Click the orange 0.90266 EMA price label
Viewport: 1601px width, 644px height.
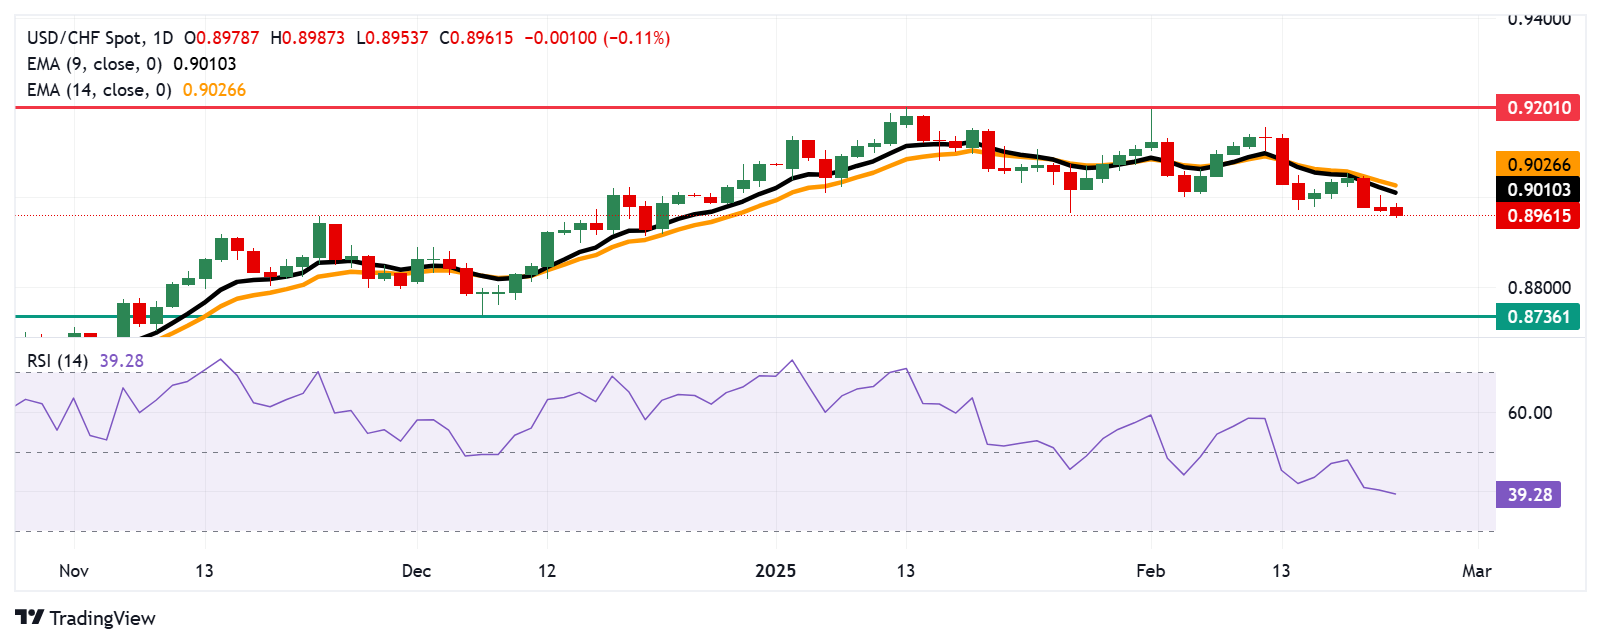(x=1538, y=164)
